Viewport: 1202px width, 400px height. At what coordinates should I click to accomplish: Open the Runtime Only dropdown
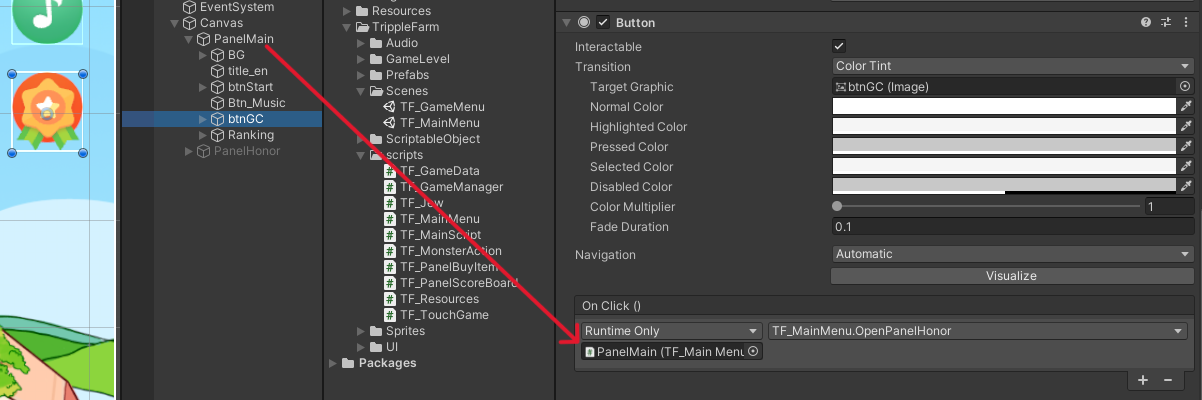coord(671,331)
